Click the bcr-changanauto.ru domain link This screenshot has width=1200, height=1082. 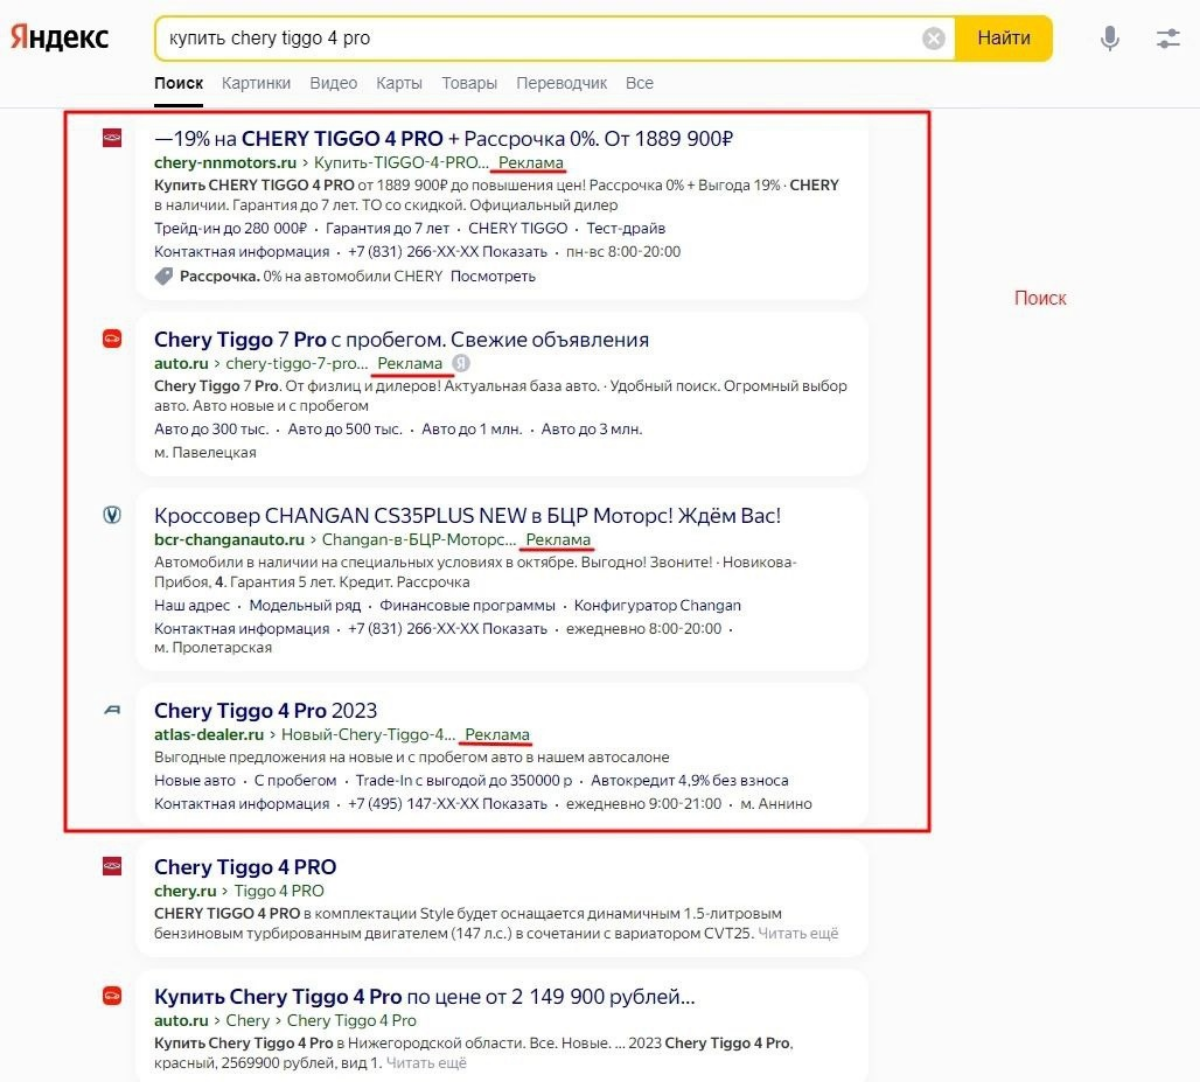pos(229,540)
